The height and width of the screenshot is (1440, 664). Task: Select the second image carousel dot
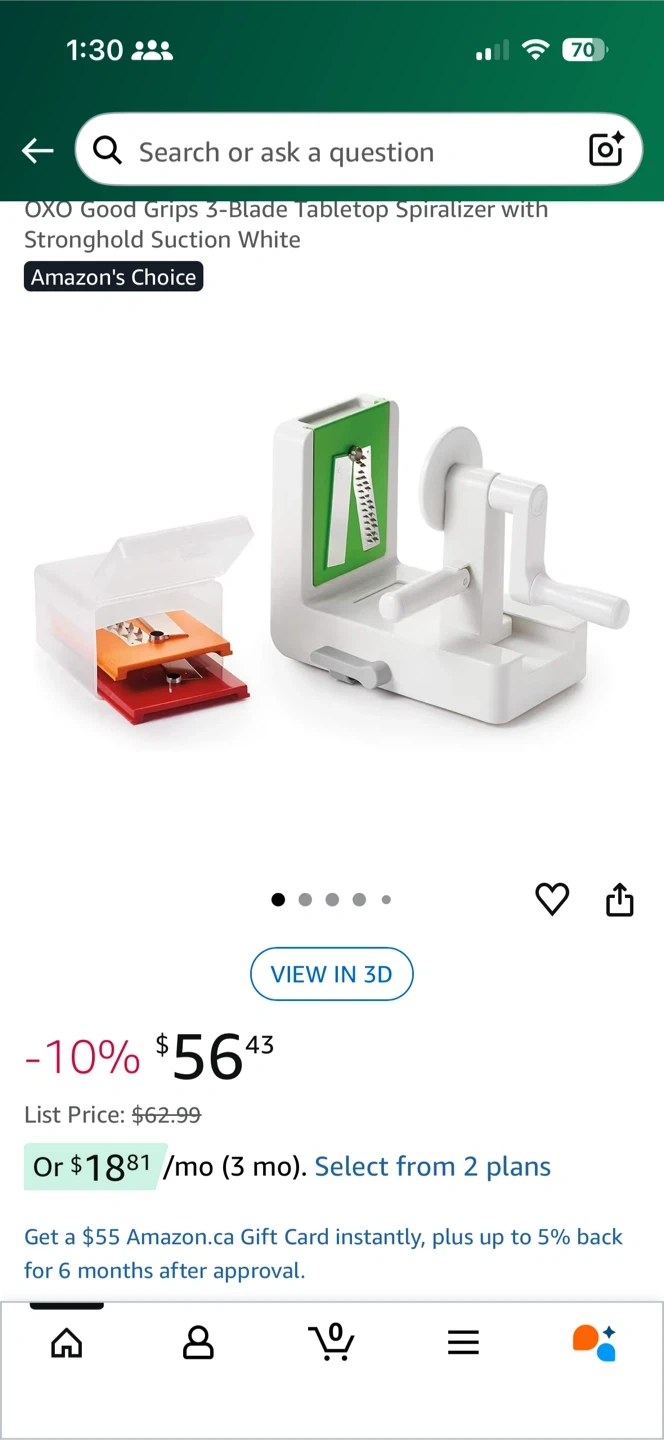coord(305,899)
